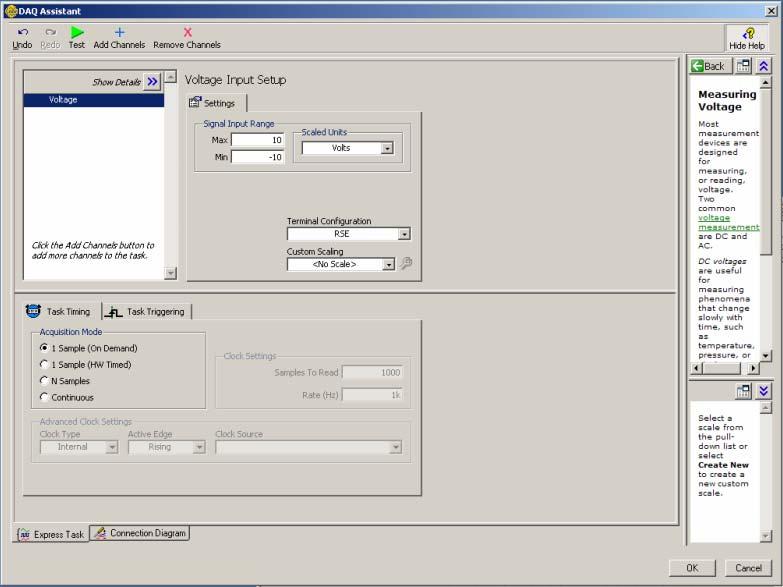The height and width of the screenshot is (587, 783).
Task: Select N Samples acquisition mode
Action: point(44,381)
